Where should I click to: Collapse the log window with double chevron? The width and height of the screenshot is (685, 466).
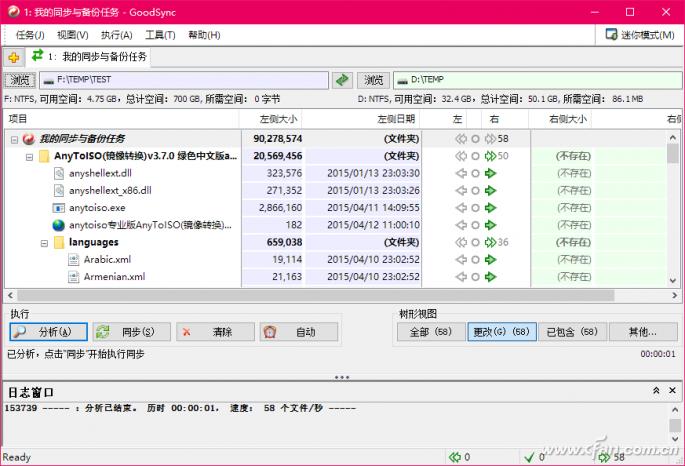pyautogui.click(x=656, y=391)
